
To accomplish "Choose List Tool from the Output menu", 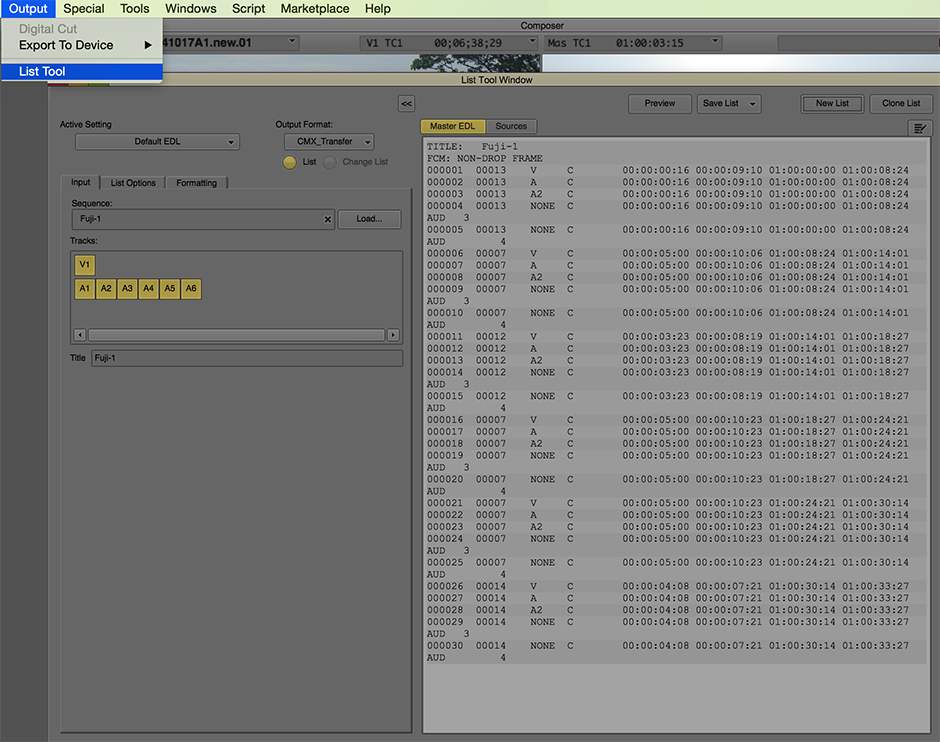I will click(x=82, y=71).
